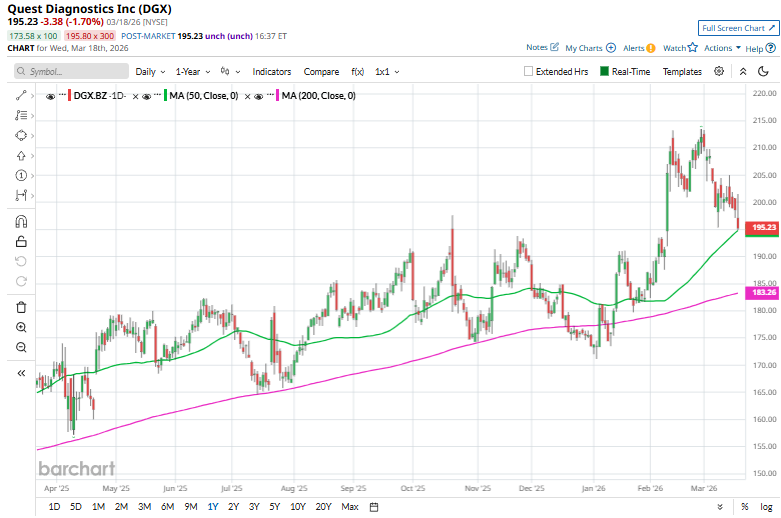Click the Symbol search field
781x518 pixels.
click(x=72, y=72)
